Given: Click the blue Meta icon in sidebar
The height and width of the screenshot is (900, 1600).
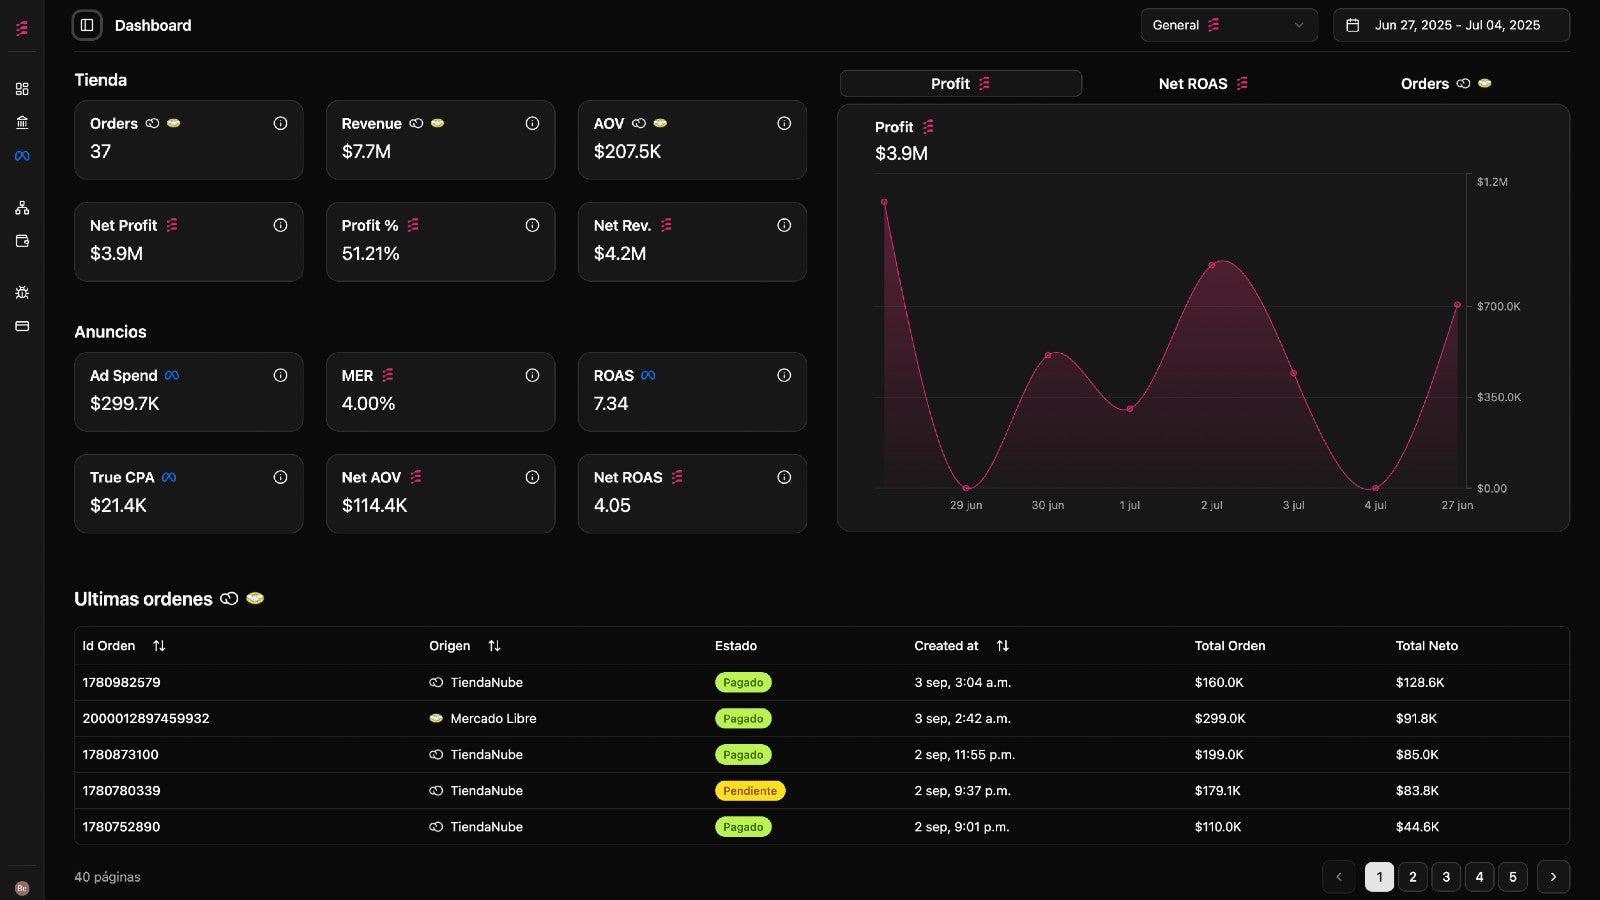Looking at the screenshot, I should click(22, 155).
